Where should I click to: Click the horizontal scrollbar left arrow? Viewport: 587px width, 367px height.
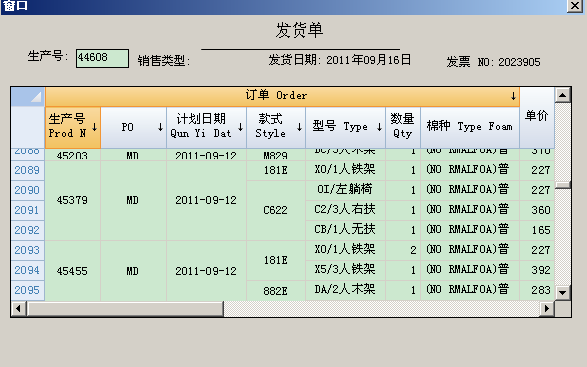[x=18, y=309]
